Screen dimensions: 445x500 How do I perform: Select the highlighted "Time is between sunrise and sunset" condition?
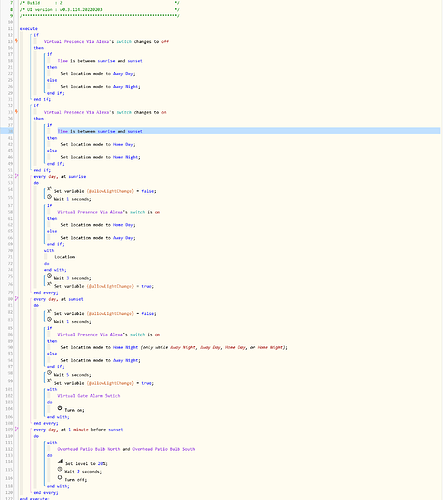(100, 131)
